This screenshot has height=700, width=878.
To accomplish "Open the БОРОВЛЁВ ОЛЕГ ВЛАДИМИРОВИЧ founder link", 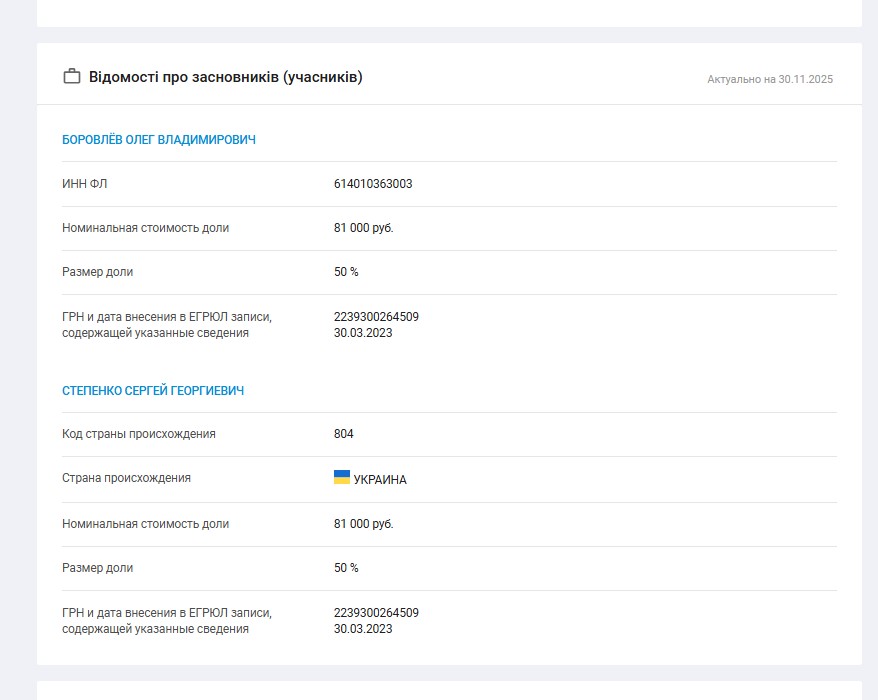I will (159, 140).
